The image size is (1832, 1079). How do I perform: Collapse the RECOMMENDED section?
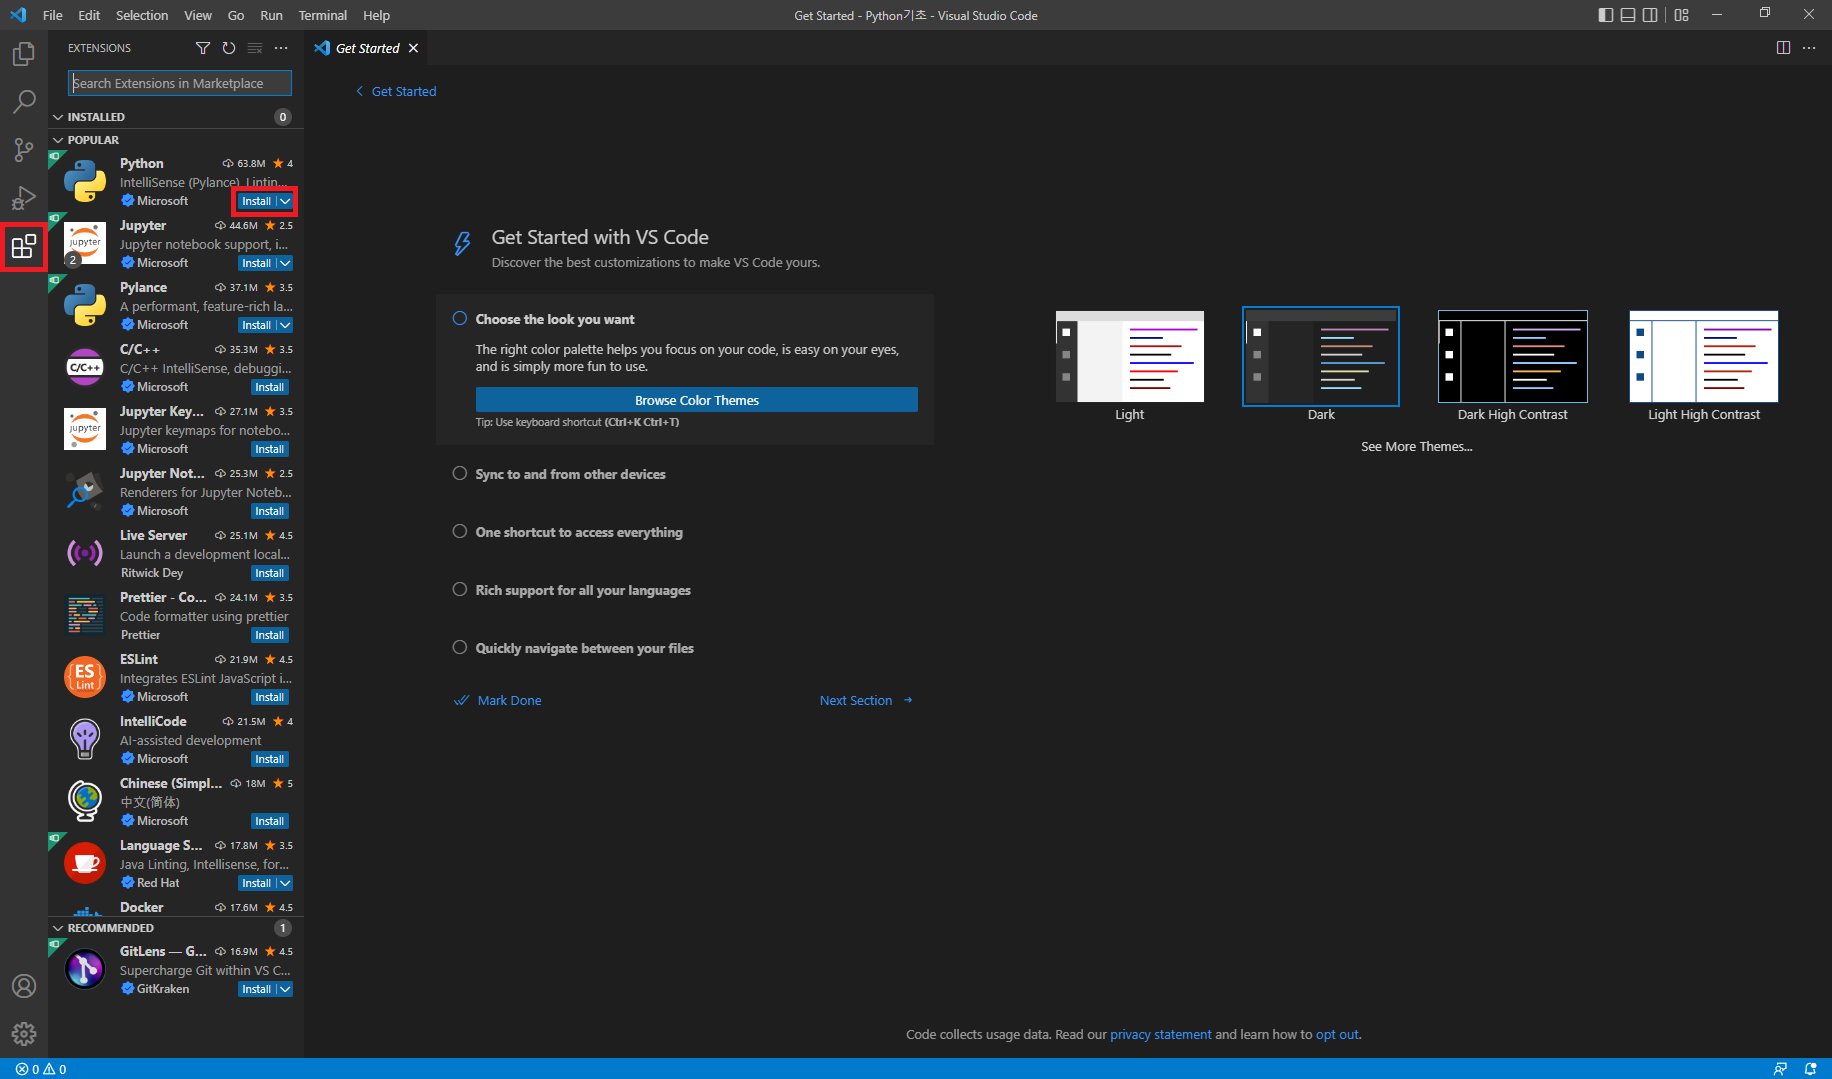58,928
